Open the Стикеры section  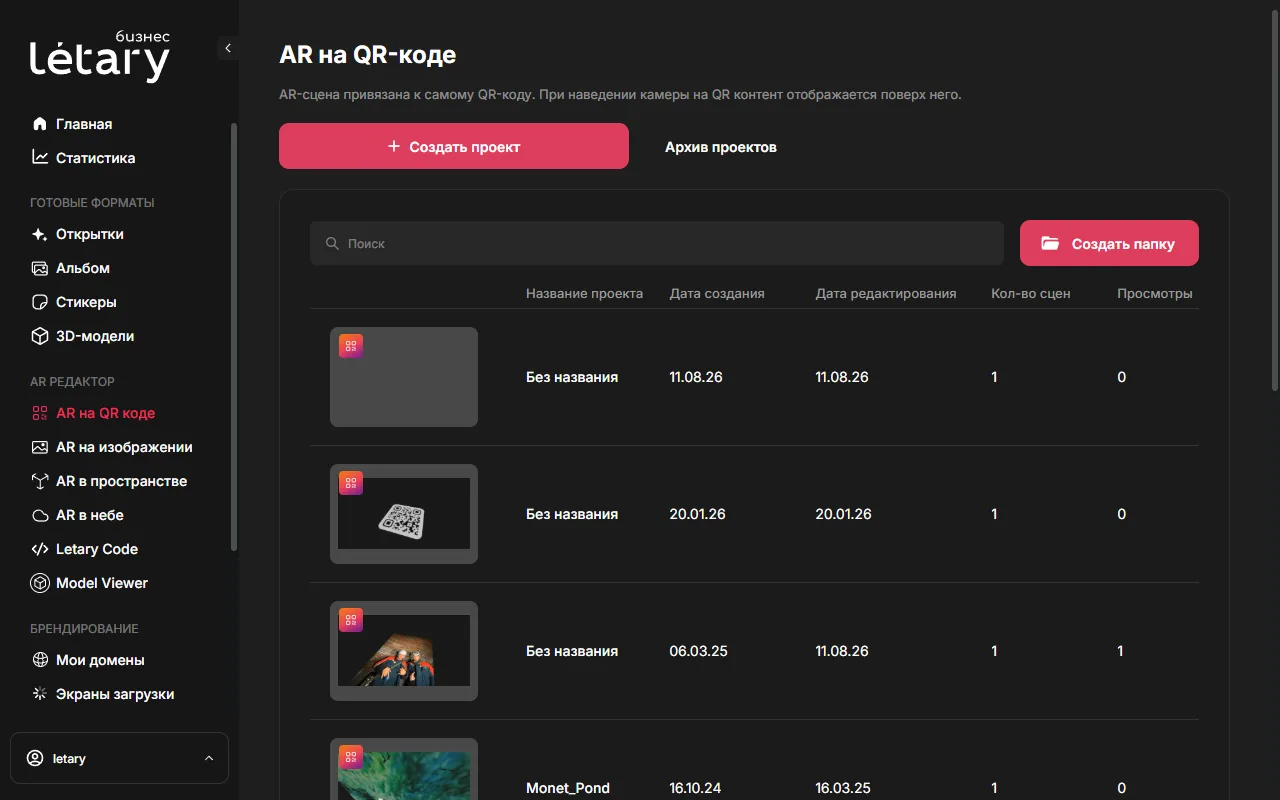pos(86,302)
